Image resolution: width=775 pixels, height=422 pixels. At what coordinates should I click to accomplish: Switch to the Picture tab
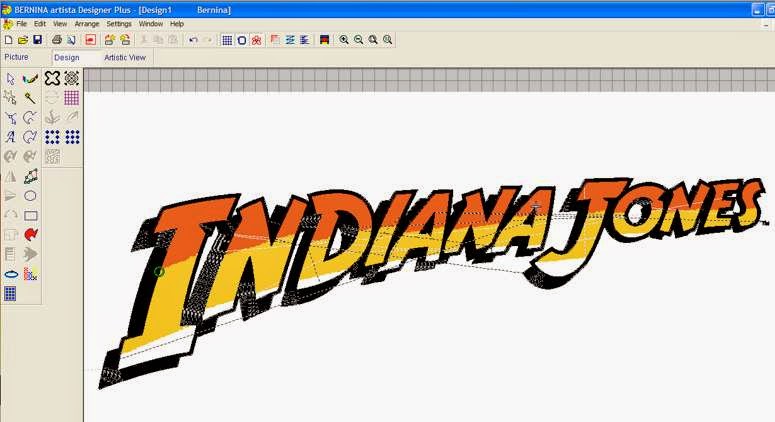click(x=16, y=57)
